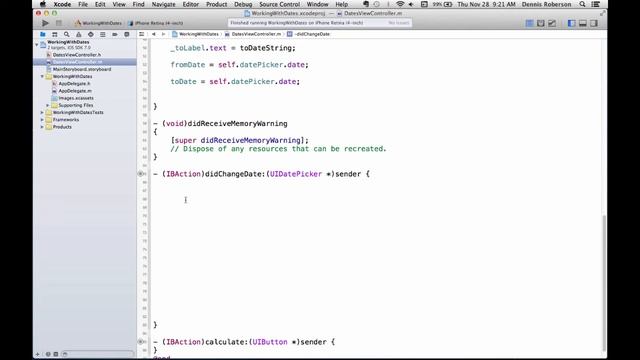Image resolution: width=640 pixels, height=360 pixels.
Task: Click the 'No Issues' text in the activity viewer
Action: tap(399, 23)
